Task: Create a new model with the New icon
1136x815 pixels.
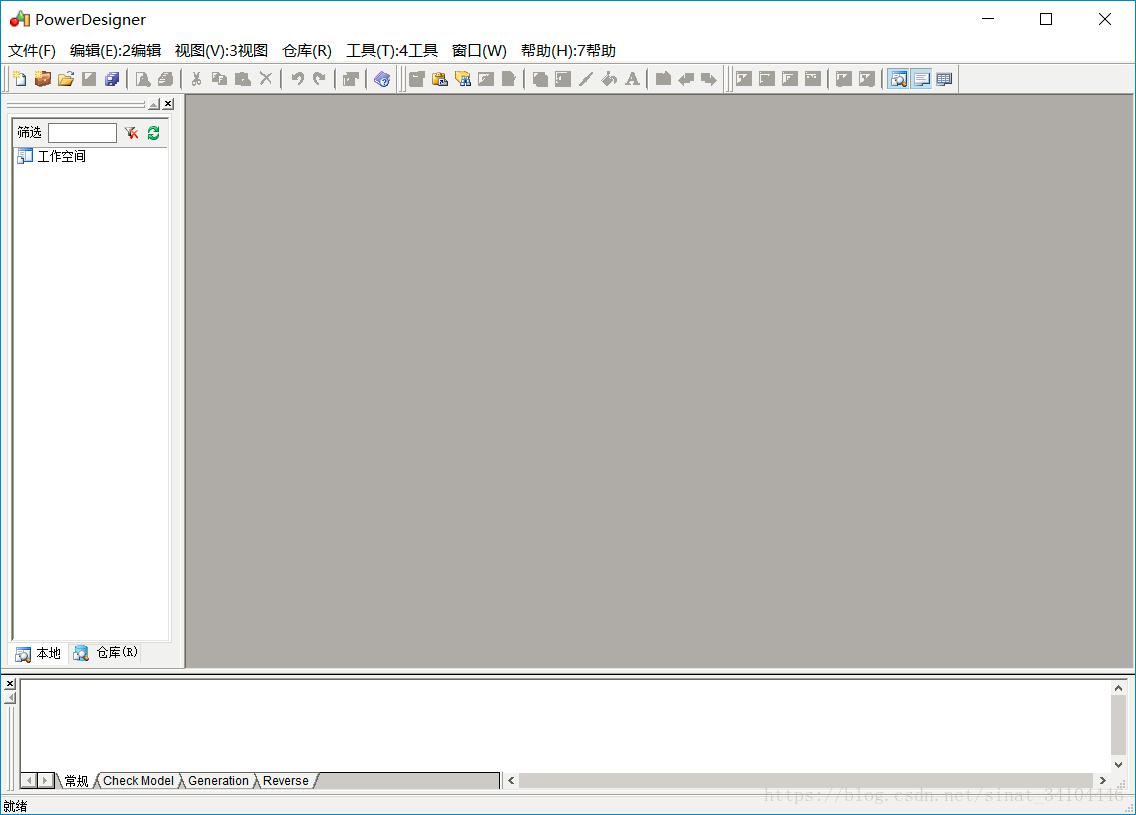Action: tap(19, 78)
